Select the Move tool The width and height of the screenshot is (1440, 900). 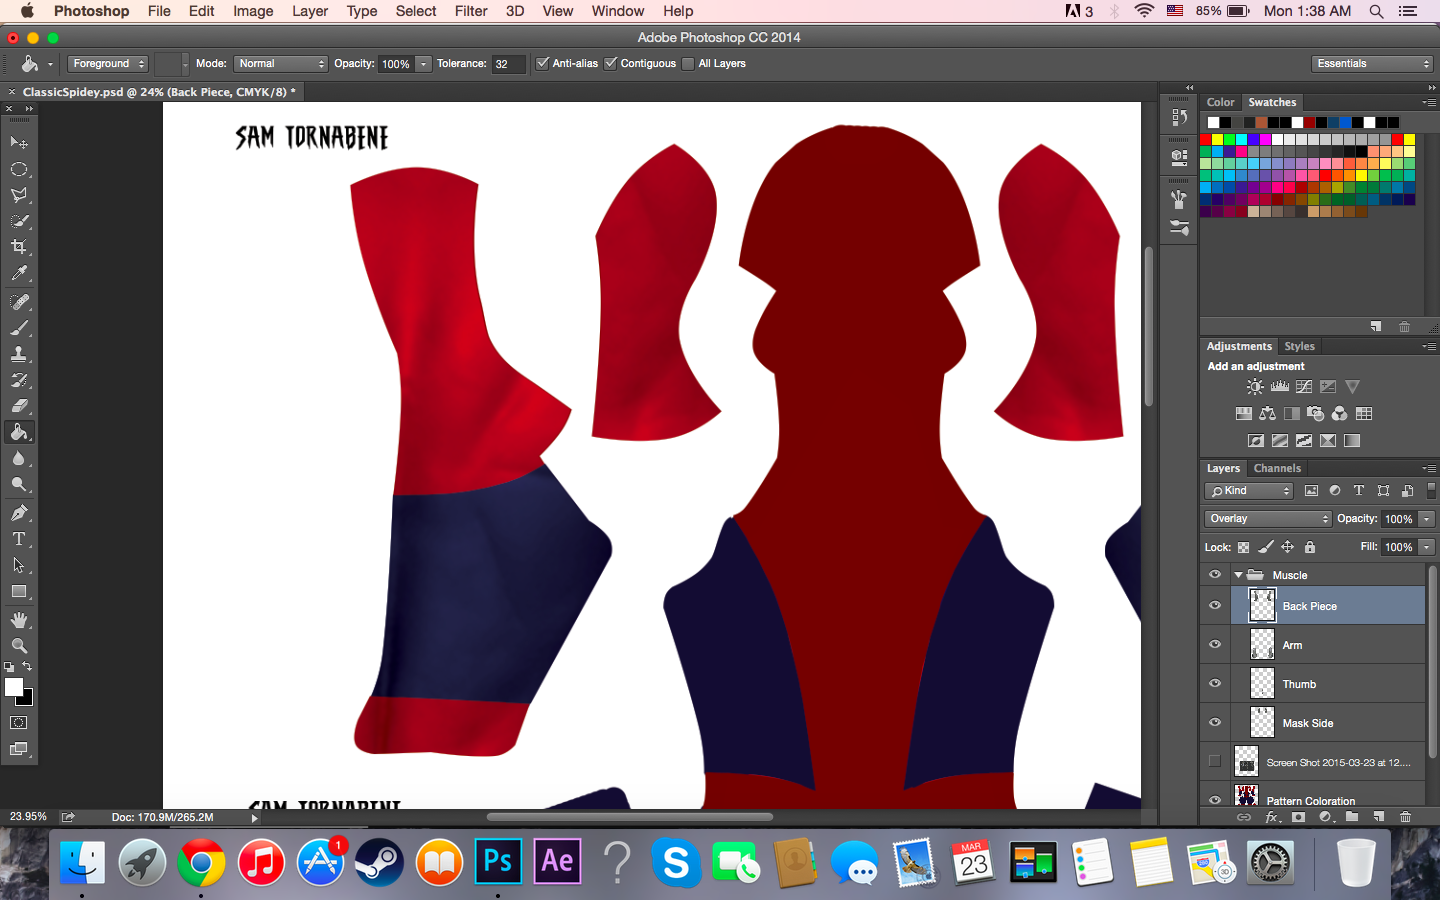(19, 143)
